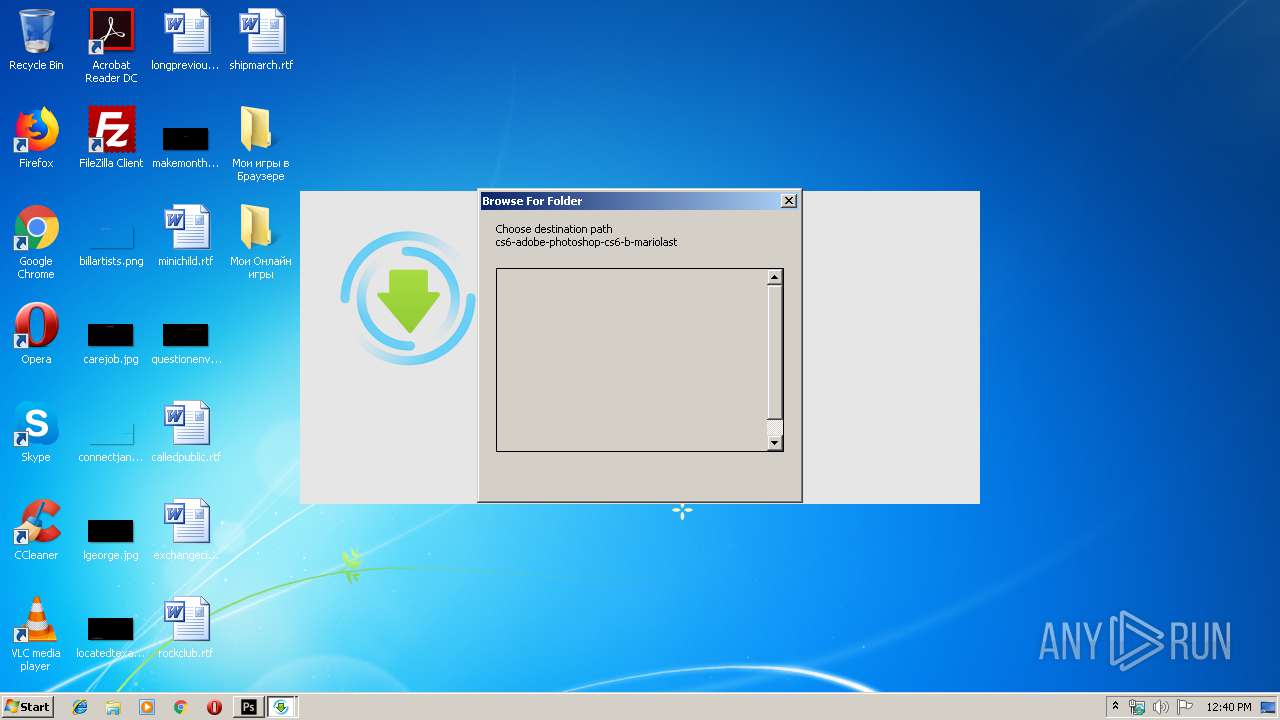Click the folder tree scrollbar thumb
Image resolution: width=1280 pixels, height=720 pixels.
(774, 352)
